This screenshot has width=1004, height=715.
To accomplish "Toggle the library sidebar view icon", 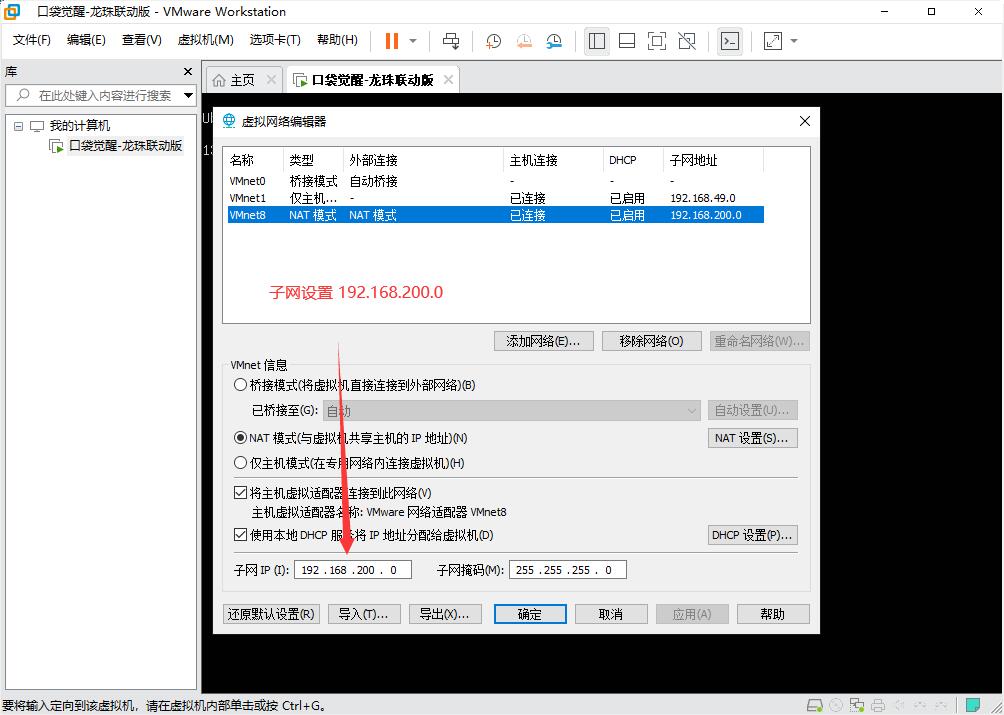I will [597, 41].
